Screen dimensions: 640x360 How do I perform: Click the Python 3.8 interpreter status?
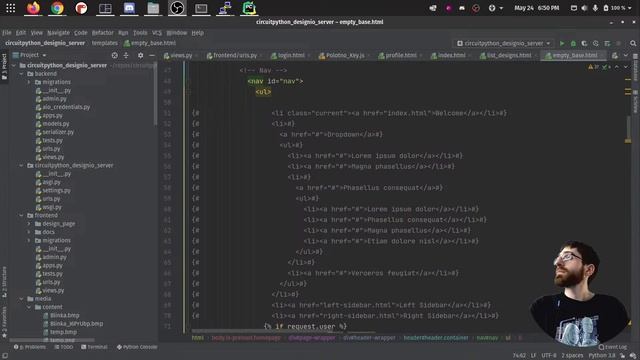[602, 356]
